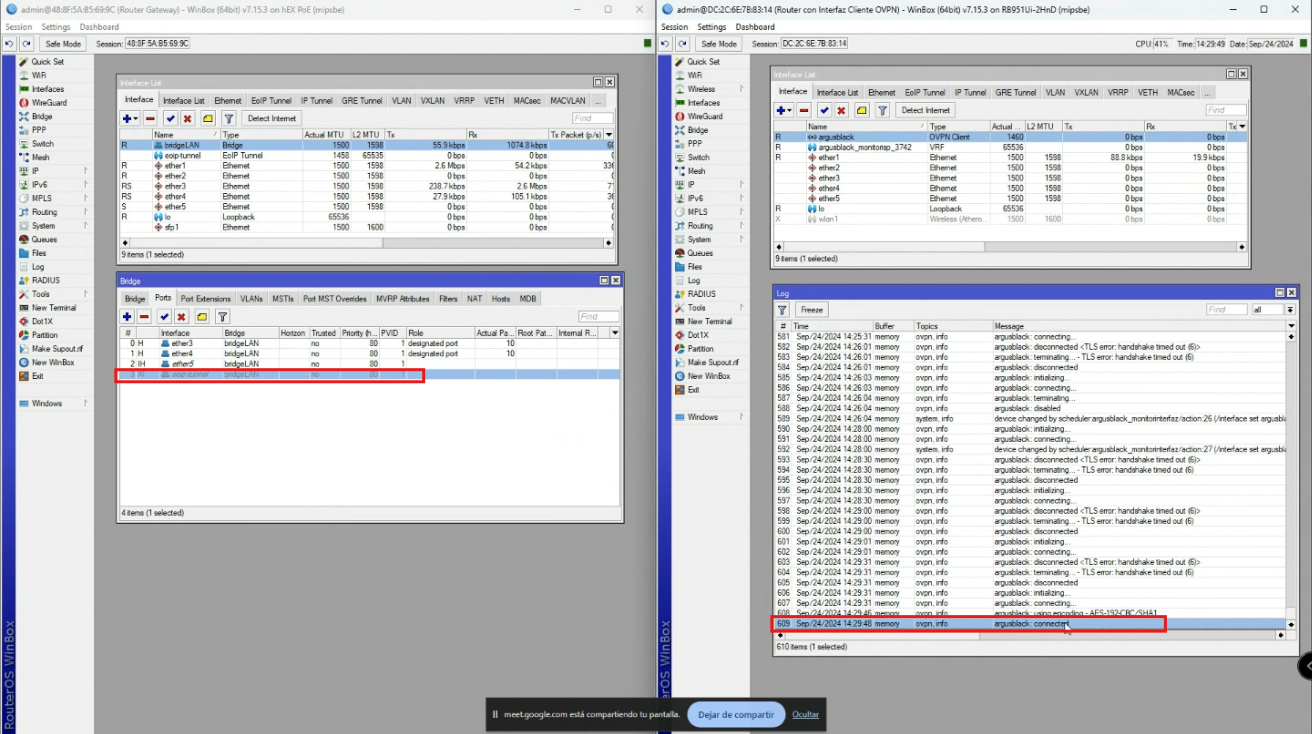Click blue plus add in Bridge Ports toolbar
The width and height of the screenshot is (1312, 734).
tap(127, 317)
